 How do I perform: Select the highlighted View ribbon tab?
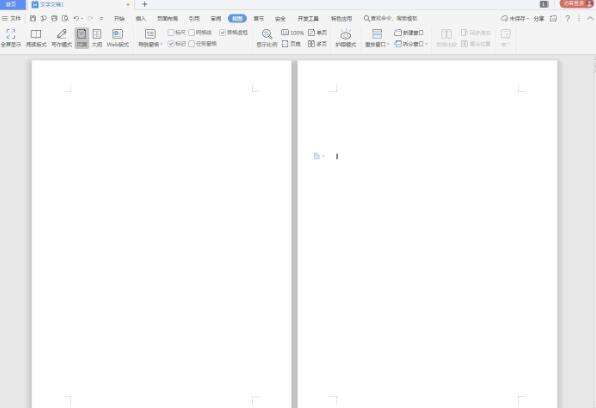click(x=237, y=18)
